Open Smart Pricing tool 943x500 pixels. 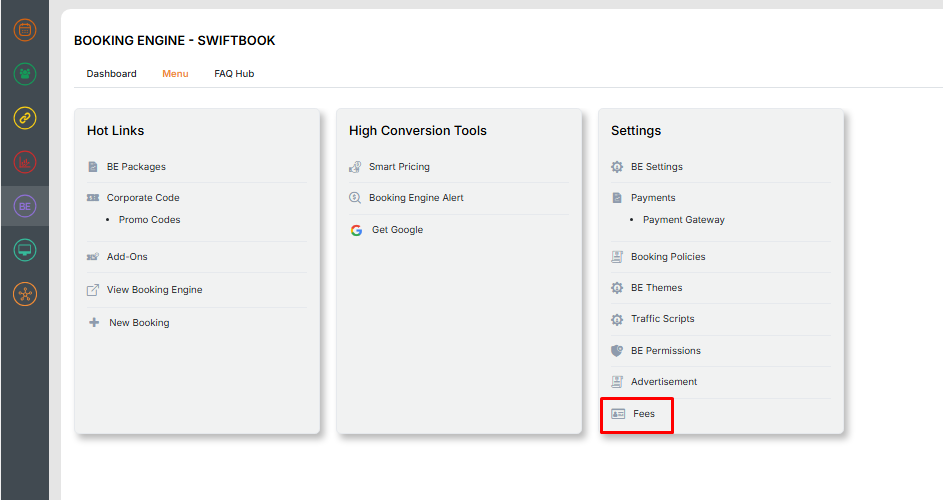[x=399, y=167]
